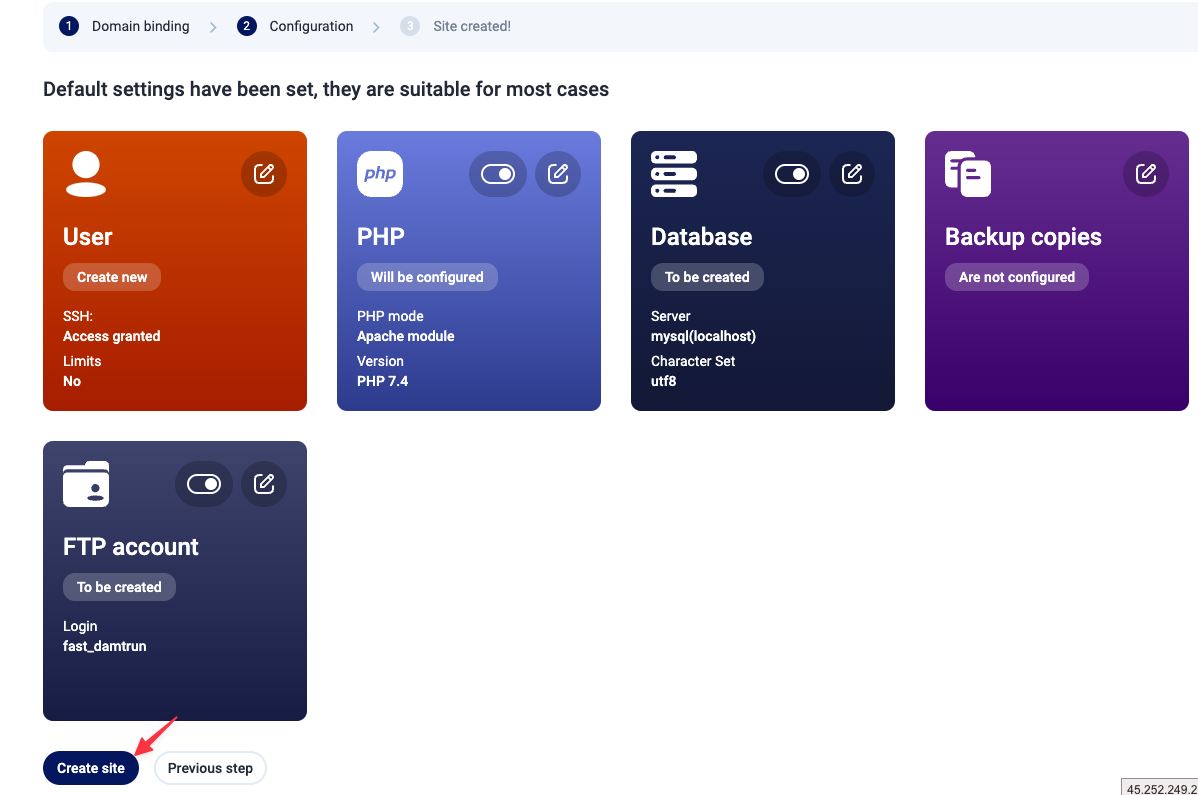The image size is (1198, 795).
Task: Click the utf8 character set value
Action: (x=663, y=381)
